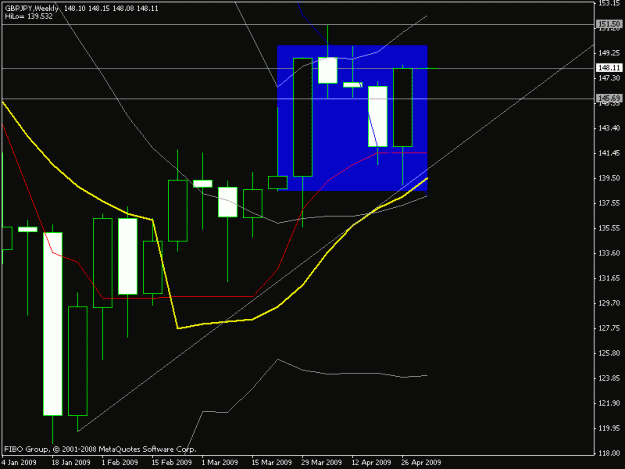Screen dimensions: 625x469
Task: Select the tall white candle of 18 Jan 2009
Action: 53,324
